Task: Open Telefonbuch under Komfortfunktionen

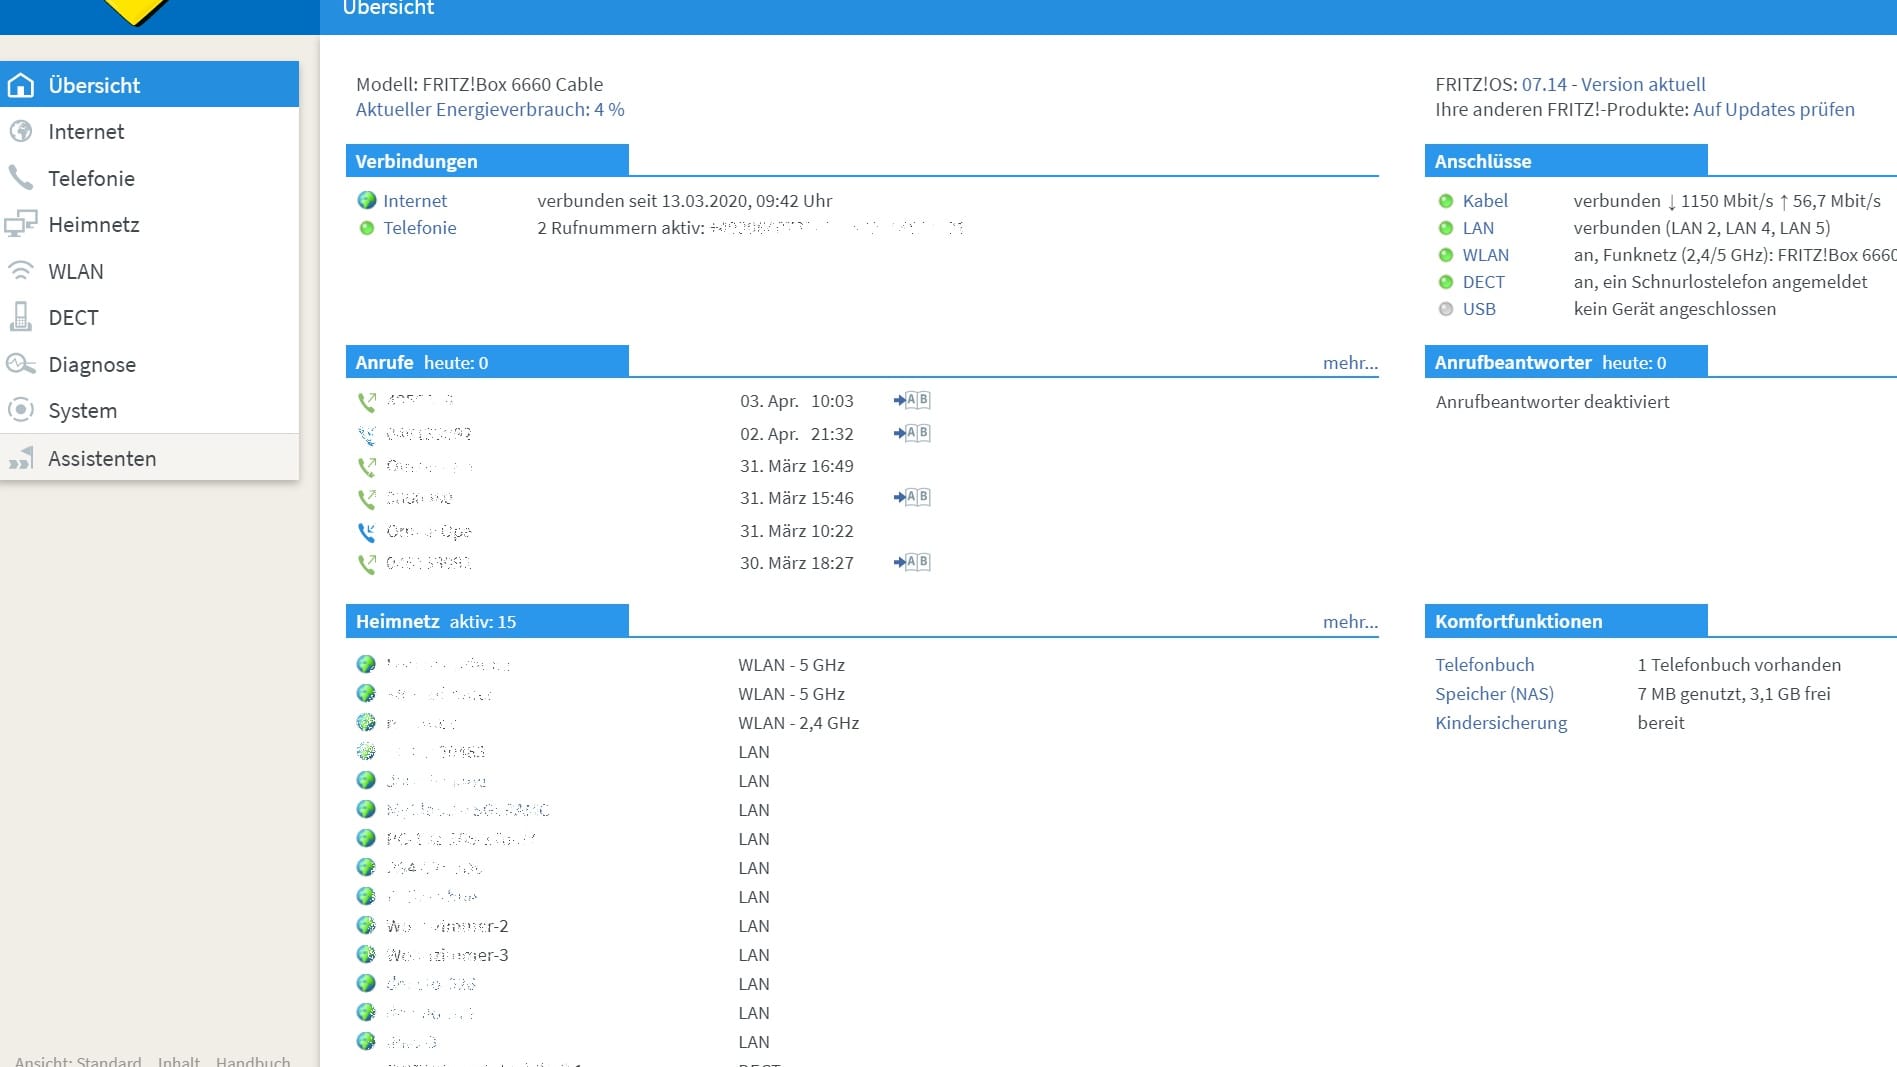Action: 1484,665
